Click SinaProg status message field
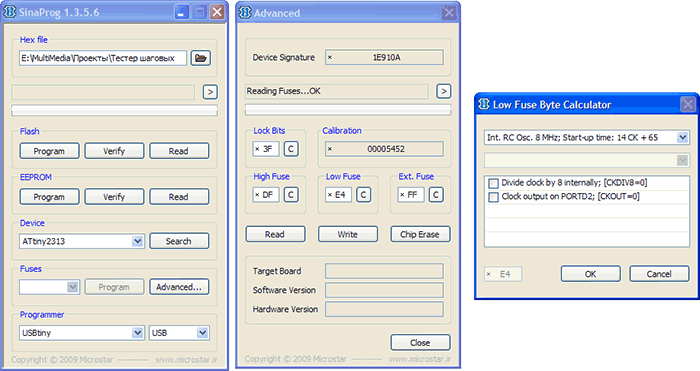Viewport: 700px width, 371px height. tap(103, 92)
